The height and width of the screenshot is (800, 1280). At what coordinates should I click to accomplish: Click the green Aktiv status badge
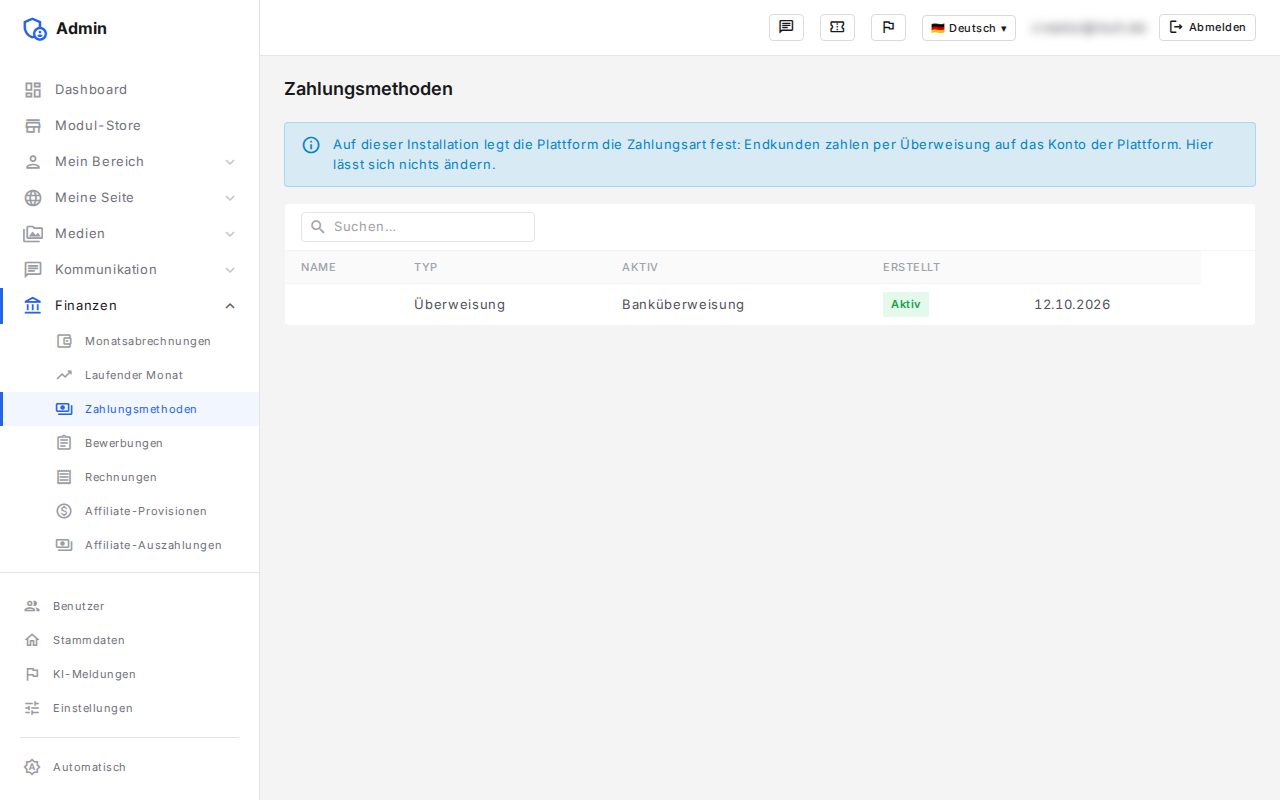906,305
